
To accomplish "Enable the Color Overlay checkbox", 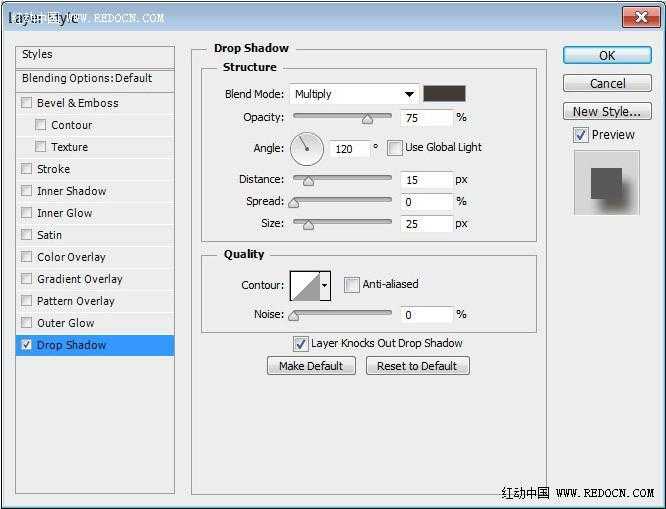I will tap(26, 257).
